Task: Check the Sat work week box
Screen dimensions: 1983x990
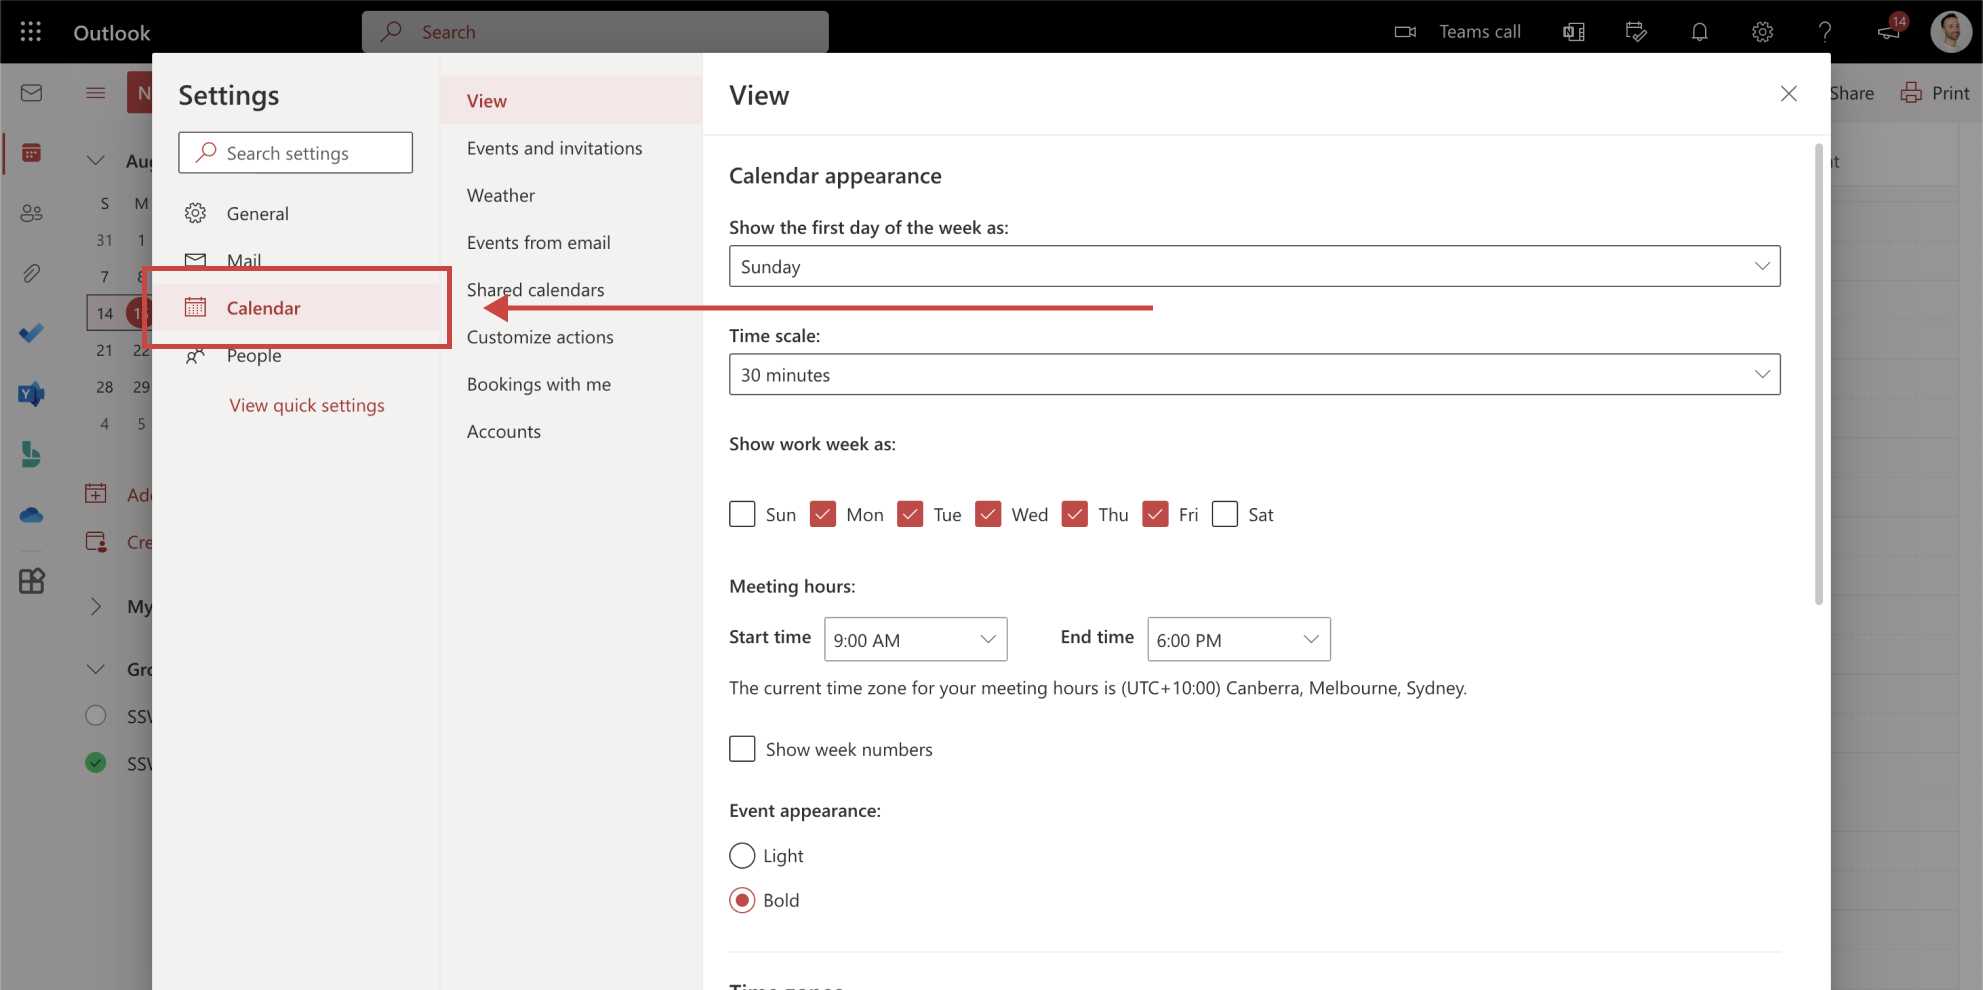Action: tap(1225, 514)
